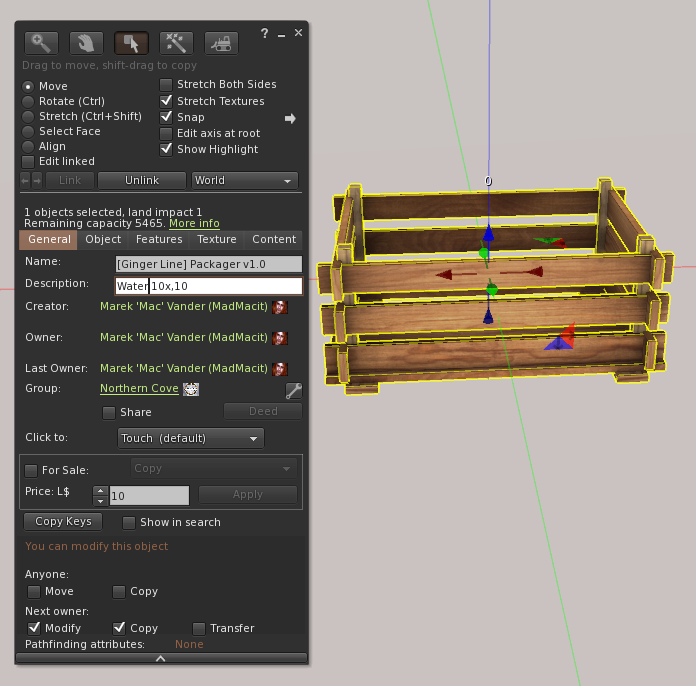Open the World coordinate dropdown
696x686 pixels.
pos(245,181)
